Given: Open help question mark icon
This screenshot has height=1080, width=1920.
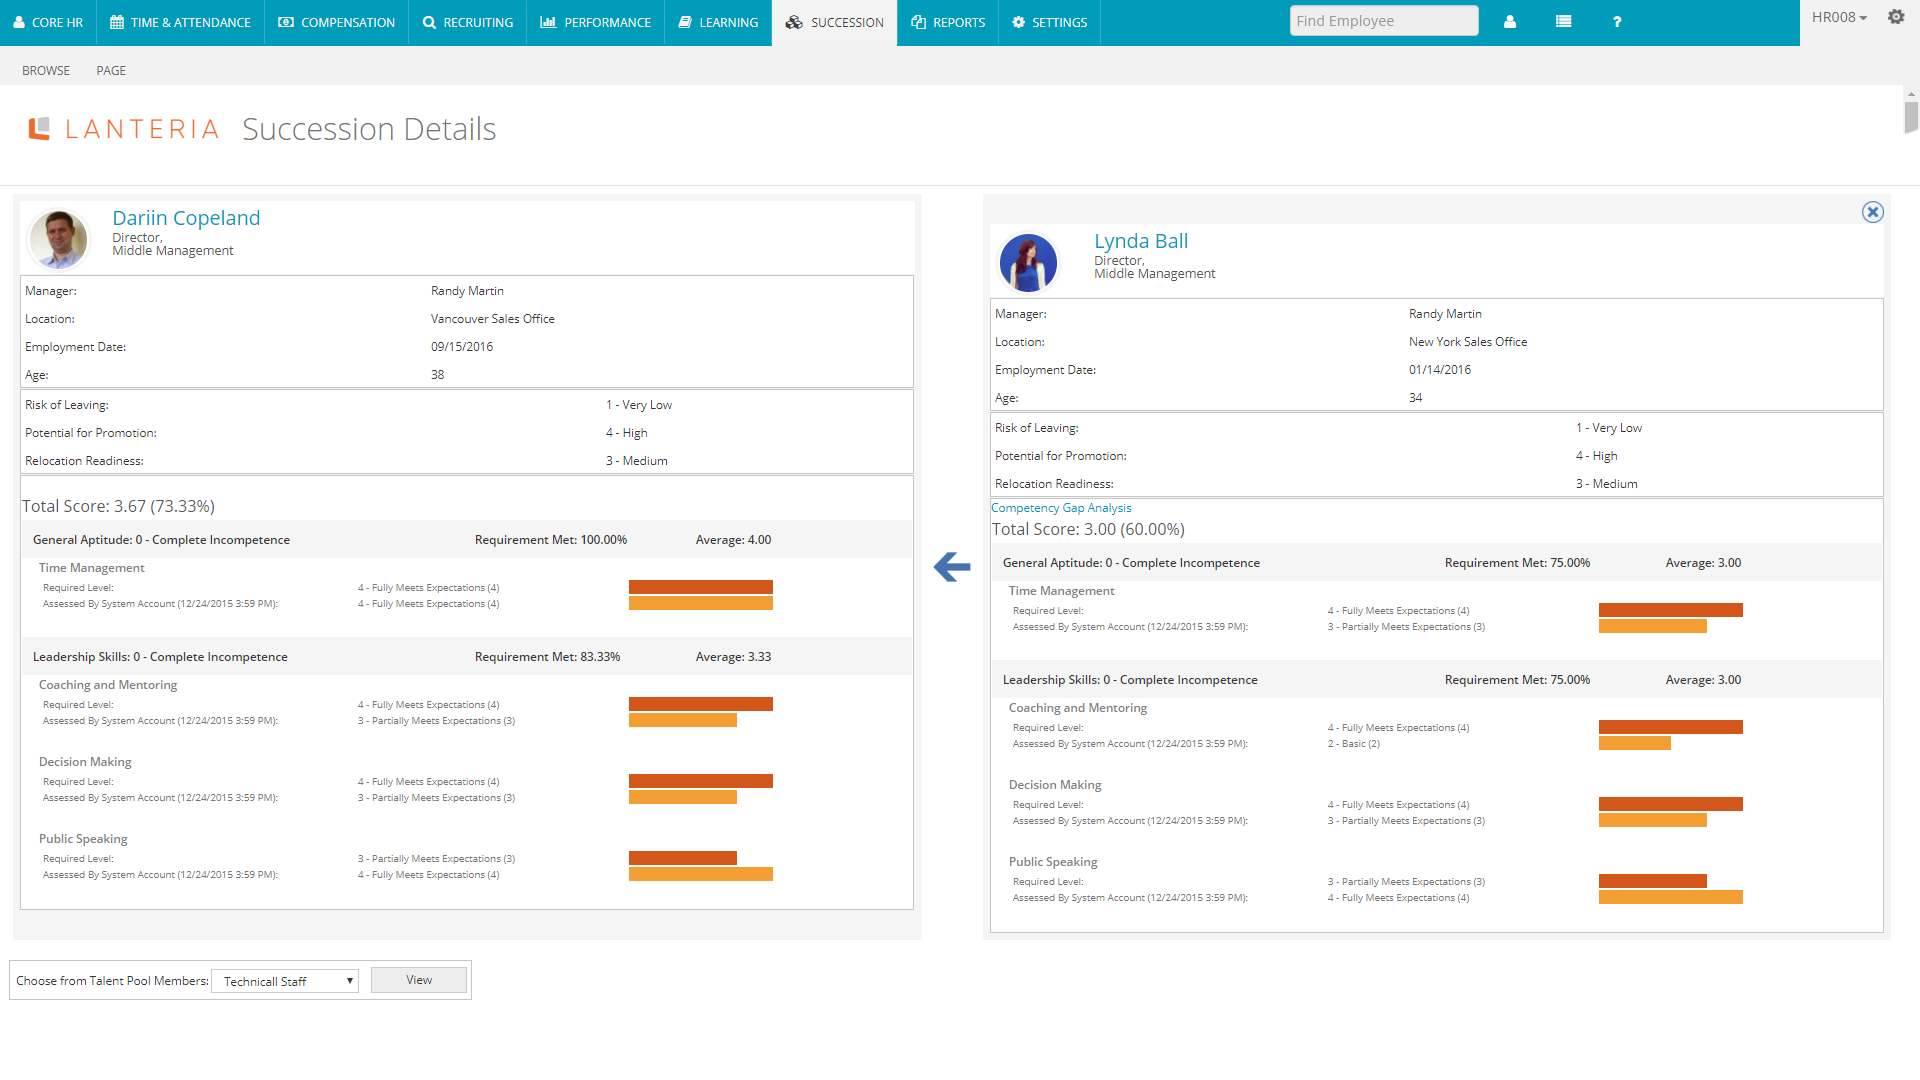Looking at the screenshot, I should [x=1617, y=22].
